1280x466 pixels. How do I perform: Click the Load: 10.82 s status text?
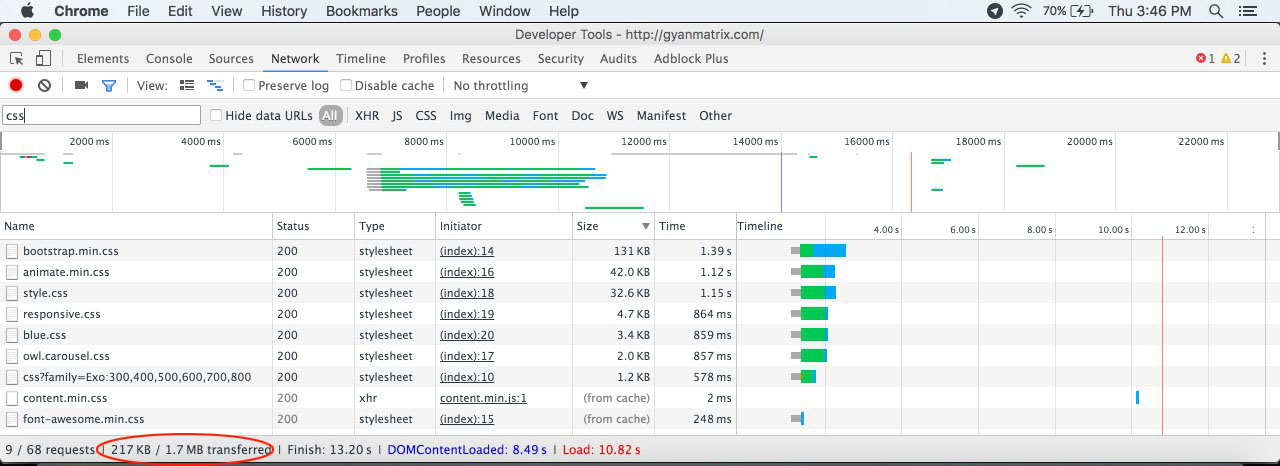[602, 450]
